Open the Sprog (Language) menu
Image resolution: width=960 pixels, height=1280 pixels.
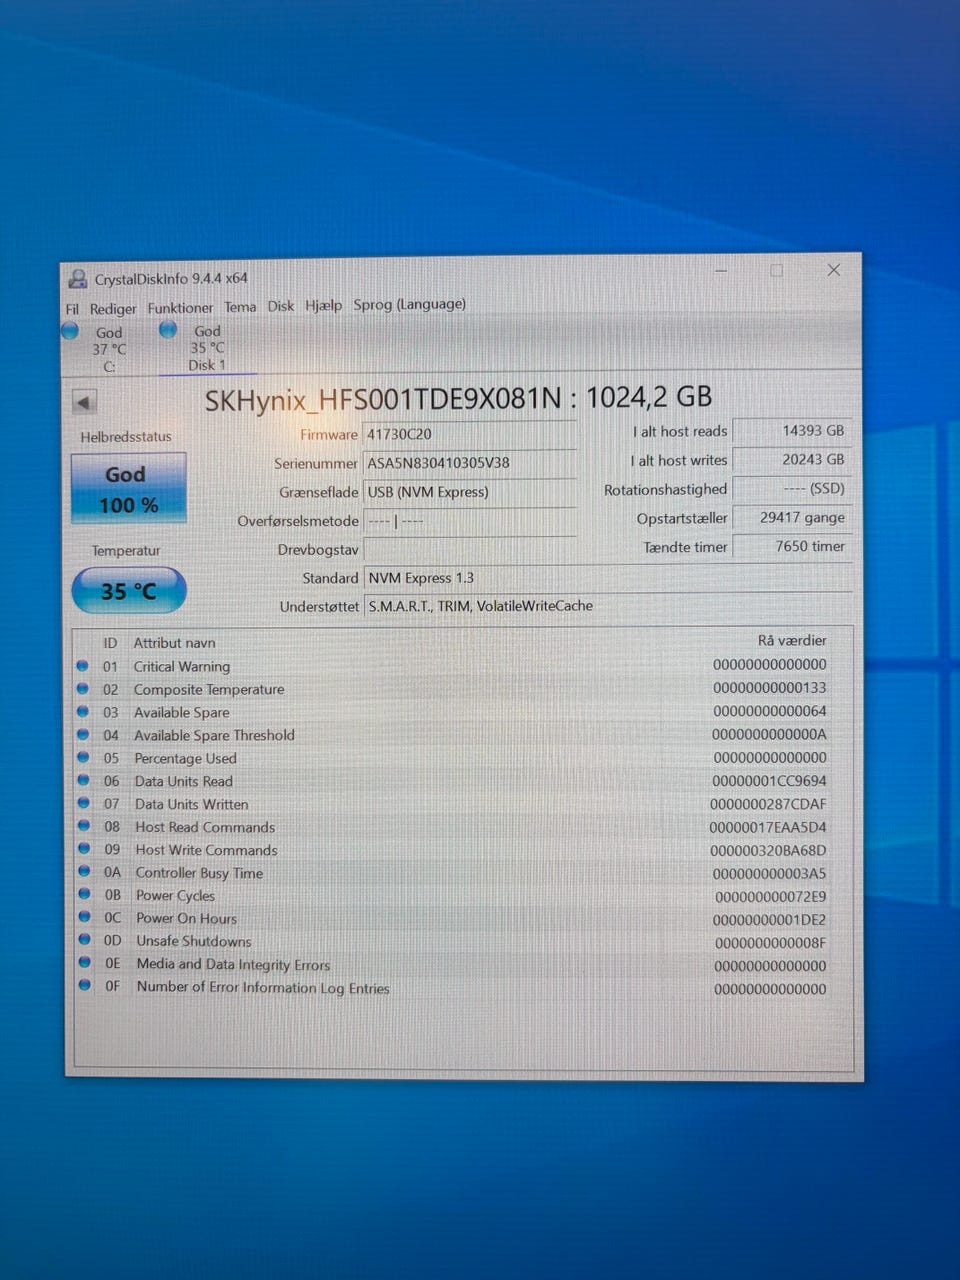[409, 304]
